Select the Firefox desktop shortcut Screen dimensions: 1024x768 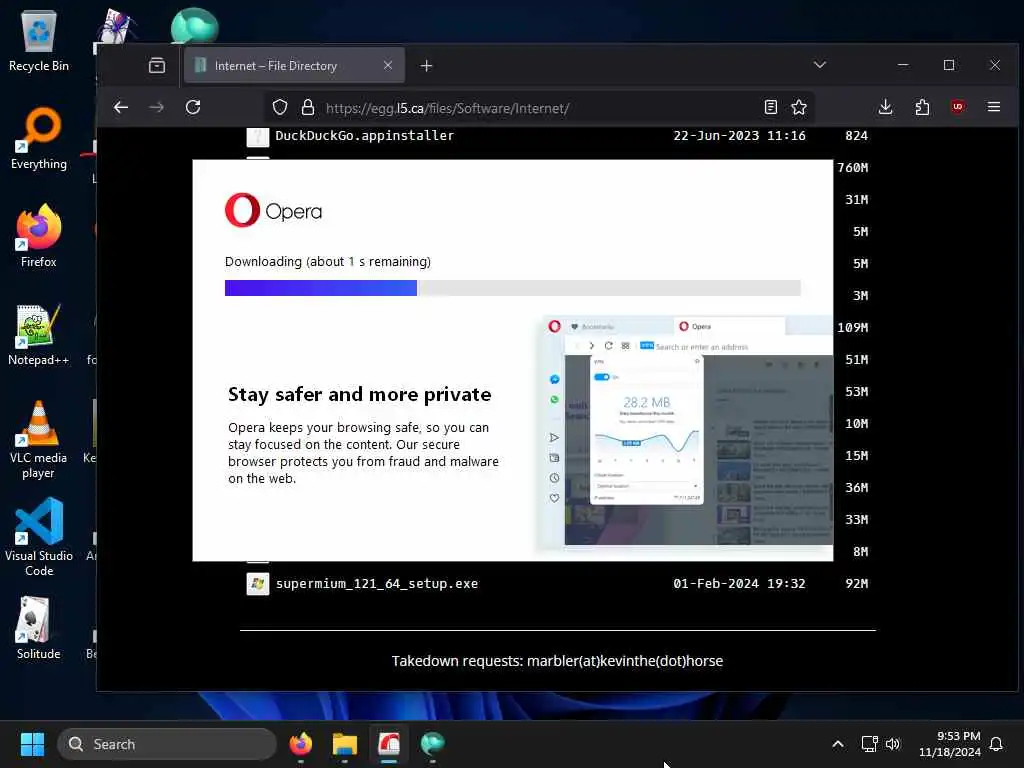click(x=39, y=236)
